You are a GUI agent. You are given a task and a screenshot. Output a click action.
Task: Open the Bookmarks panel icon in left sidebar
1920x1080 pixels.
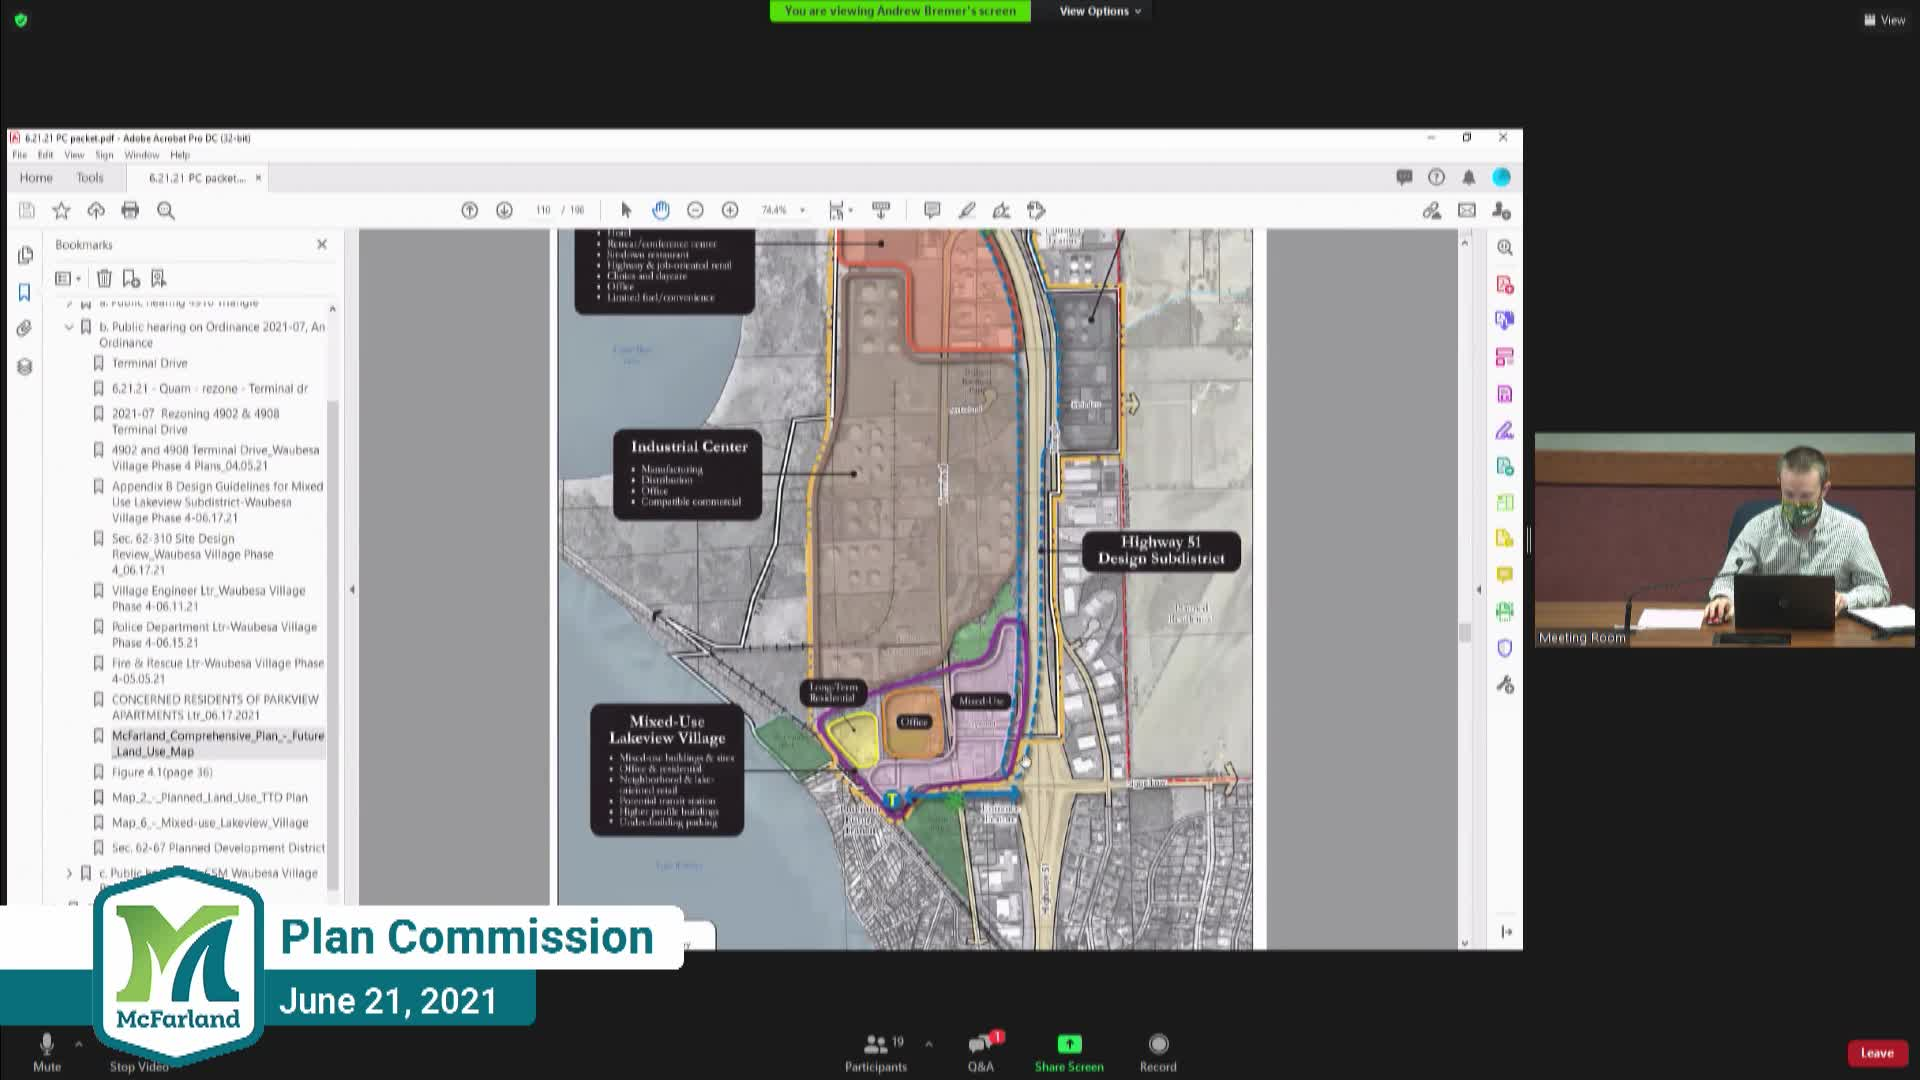coord(24,290)
